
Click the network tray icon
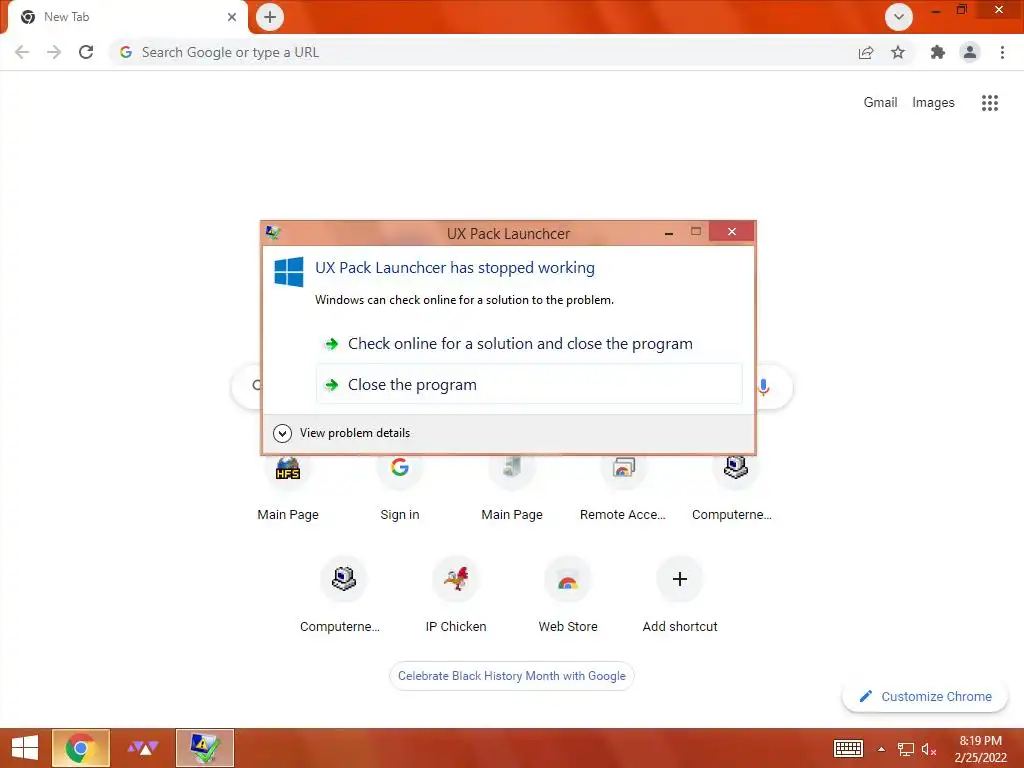click(906, 749)
